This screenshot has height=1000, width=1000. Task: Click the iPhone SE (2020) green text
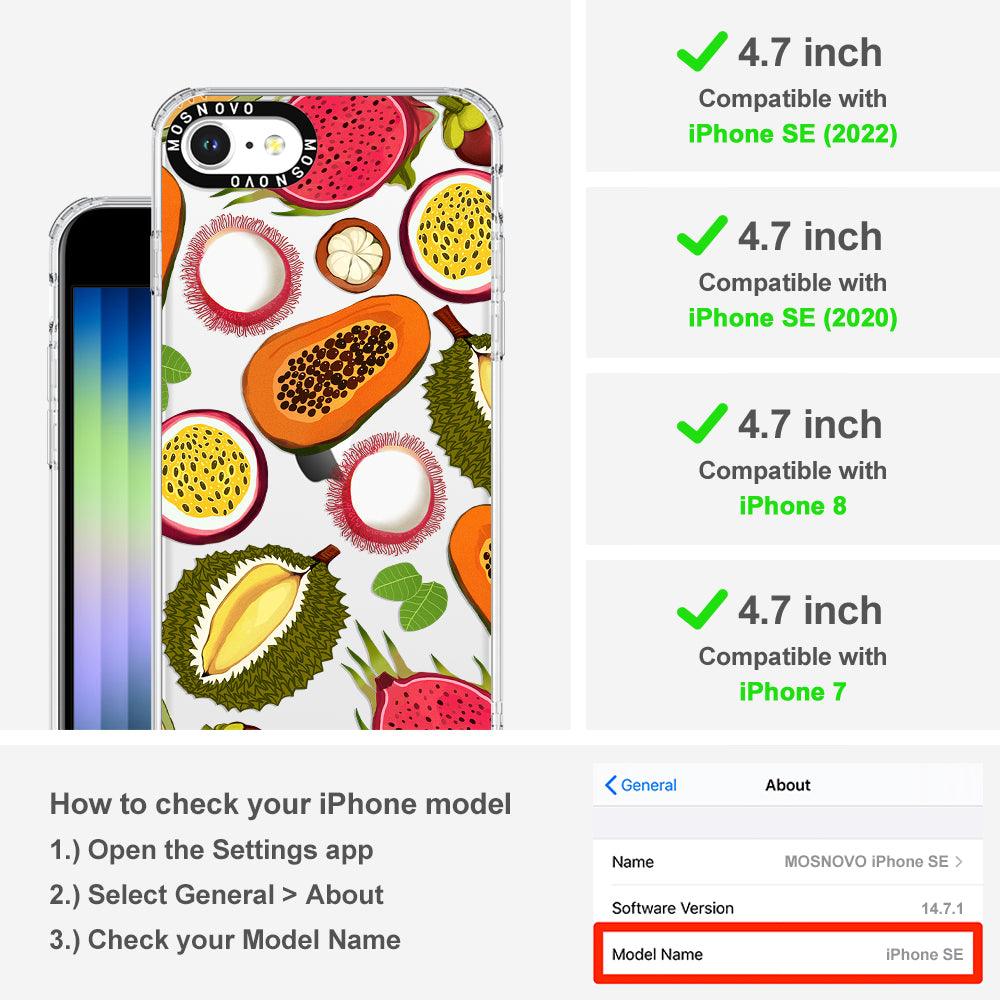pyautogui.click(x=793, y=318)
